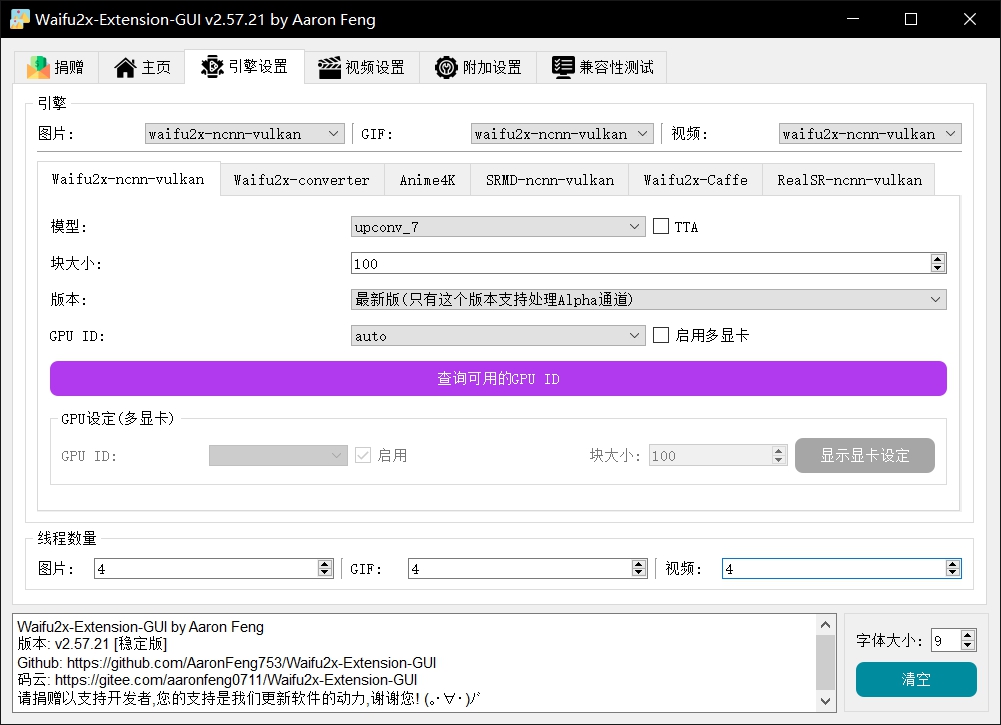Maximize the Waifu2x-Extension-GUI window
The height and width of the screenshot is (725, 1001).
click(911, 19)
